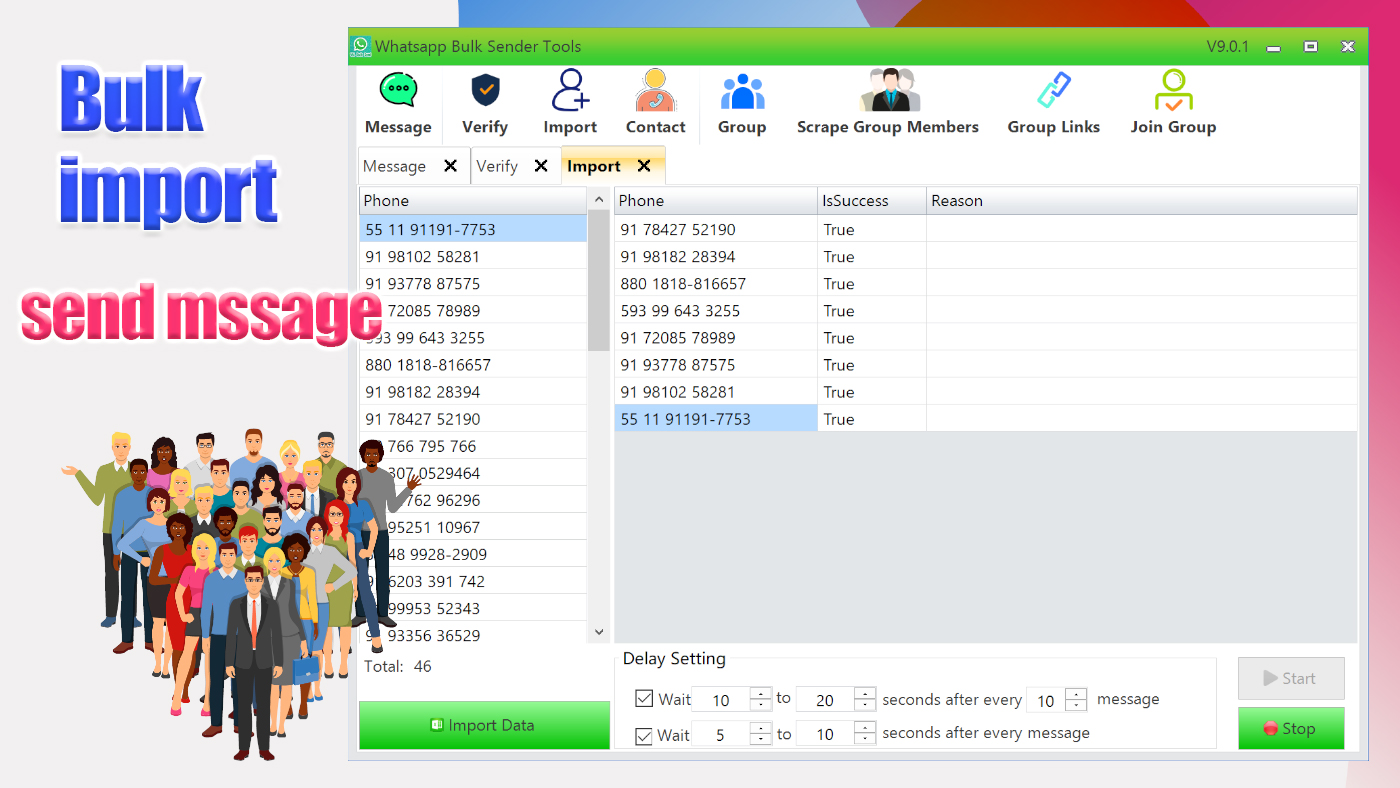Image resolution: width=1400 pixels, height=788 pixels.
Task: Select 91 72085 78989 row in results table
Action: [x=986, y=337]
